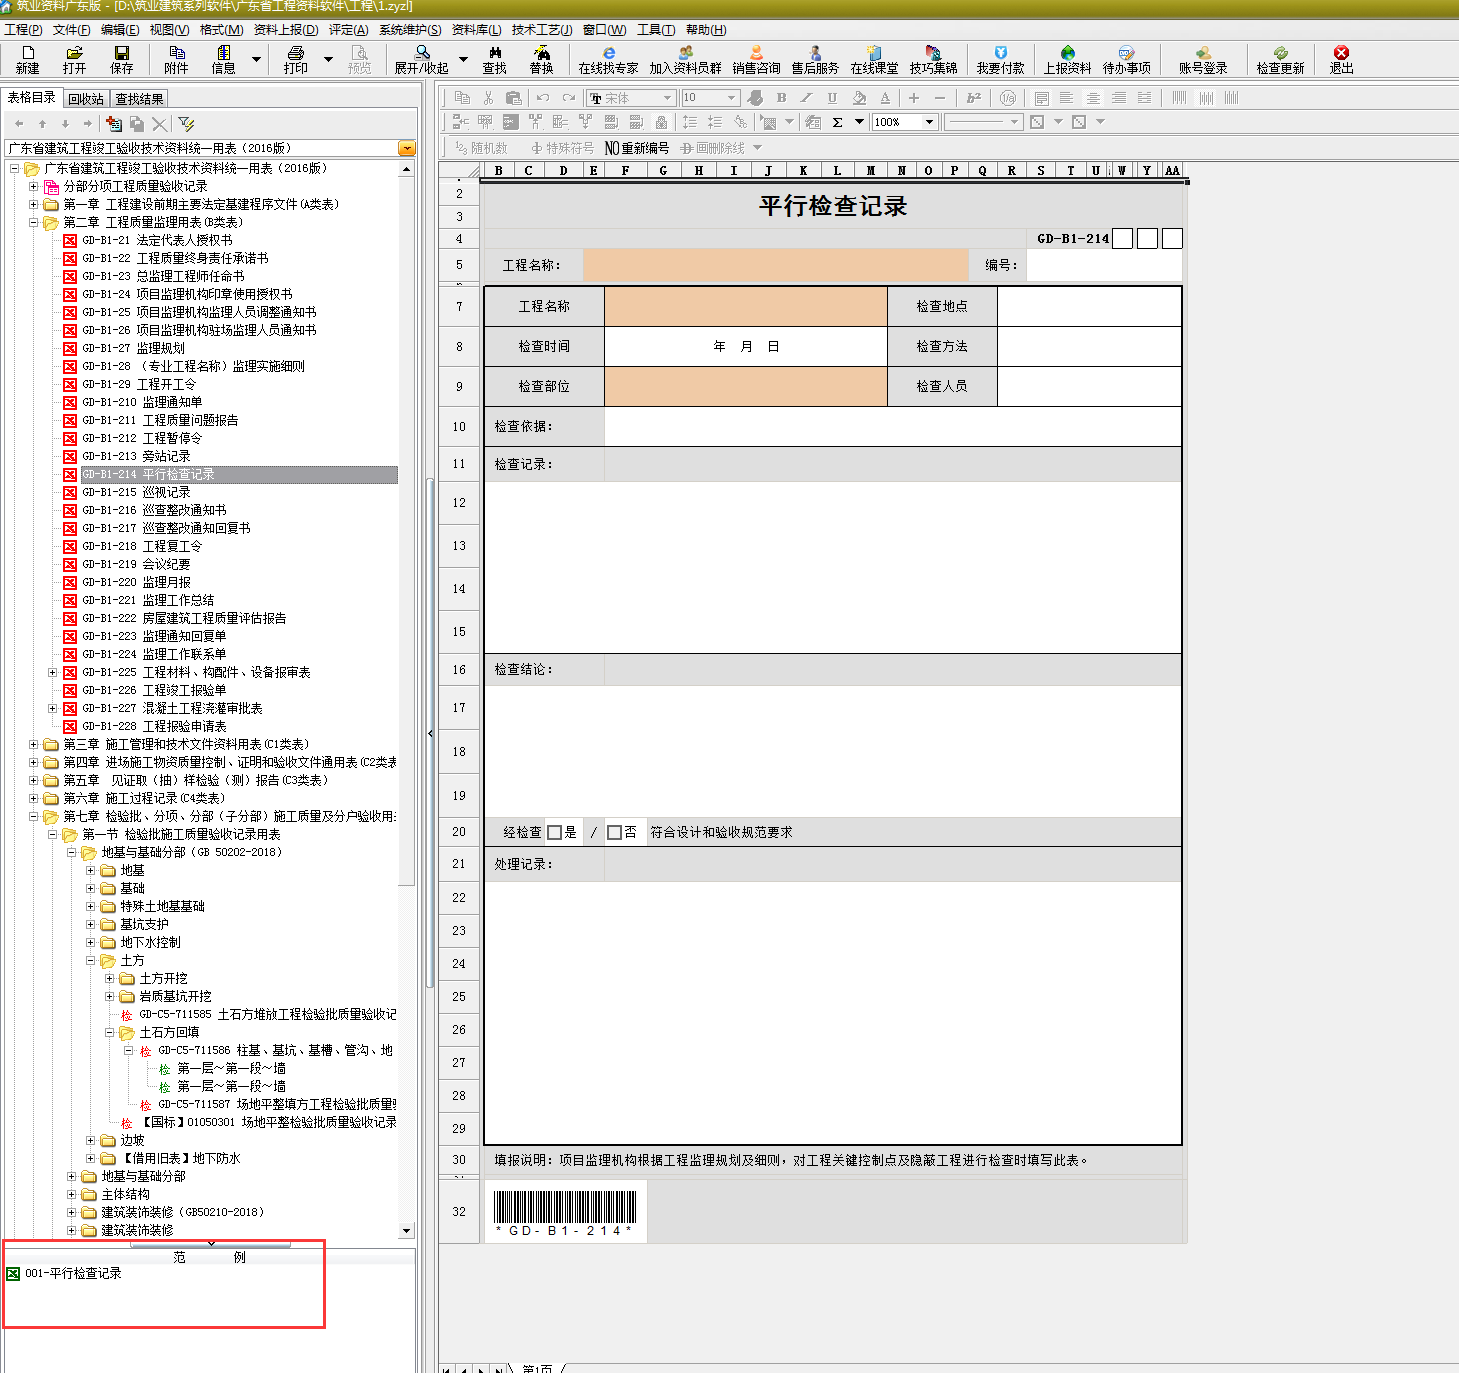
Task: Click the 查找 search binoculars icon
Action: [495, 59]
